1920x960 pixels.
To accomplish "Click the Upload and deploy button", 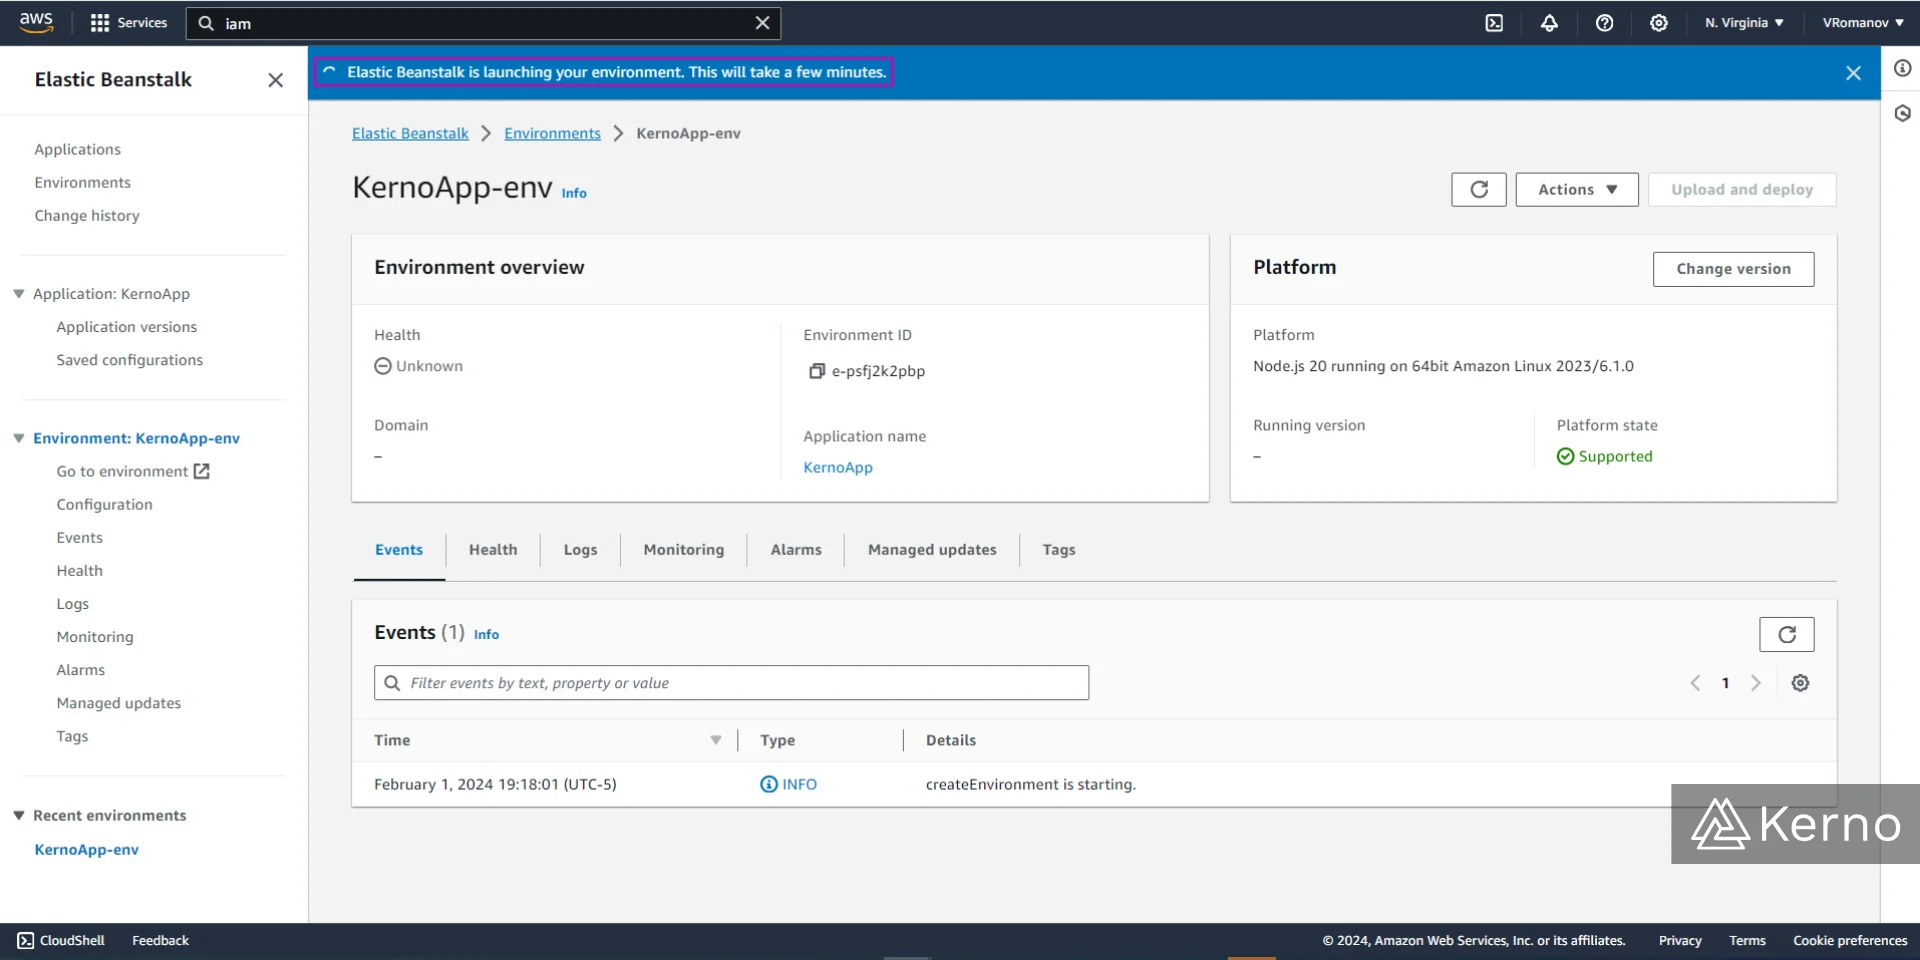I will tap(1742, 190).
